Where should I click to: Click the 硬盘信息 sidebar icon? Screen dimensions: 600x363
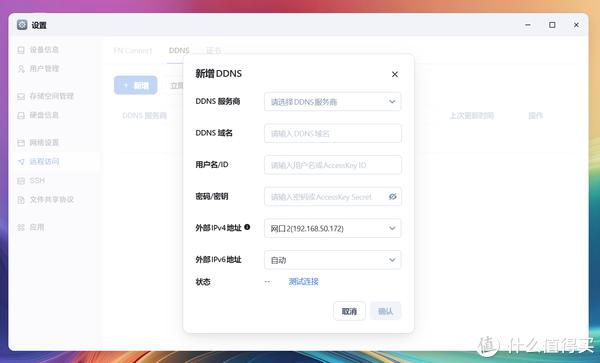(x=21, y=116)
